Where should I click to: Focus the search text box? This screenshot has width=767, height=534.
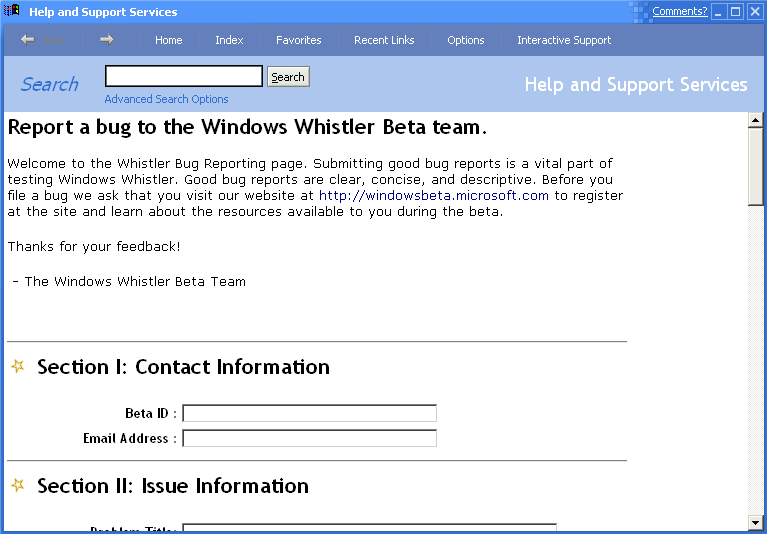click(184, 76)
